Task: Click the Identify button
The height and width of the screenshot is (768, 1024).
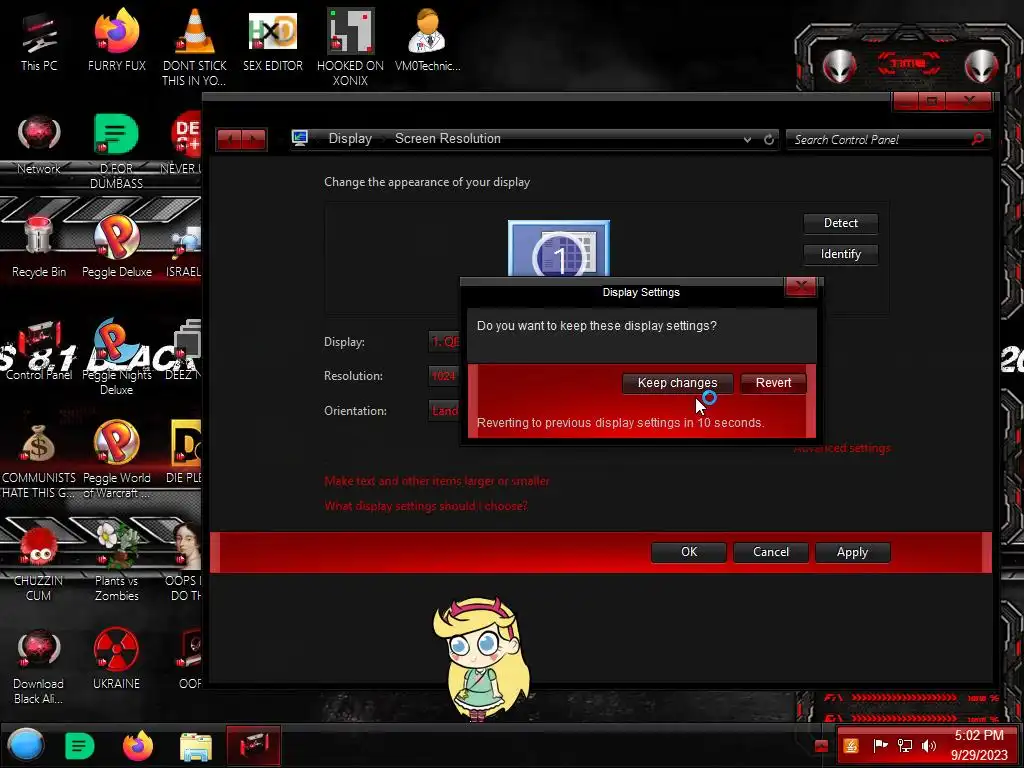Action: (x=840, y=254)
